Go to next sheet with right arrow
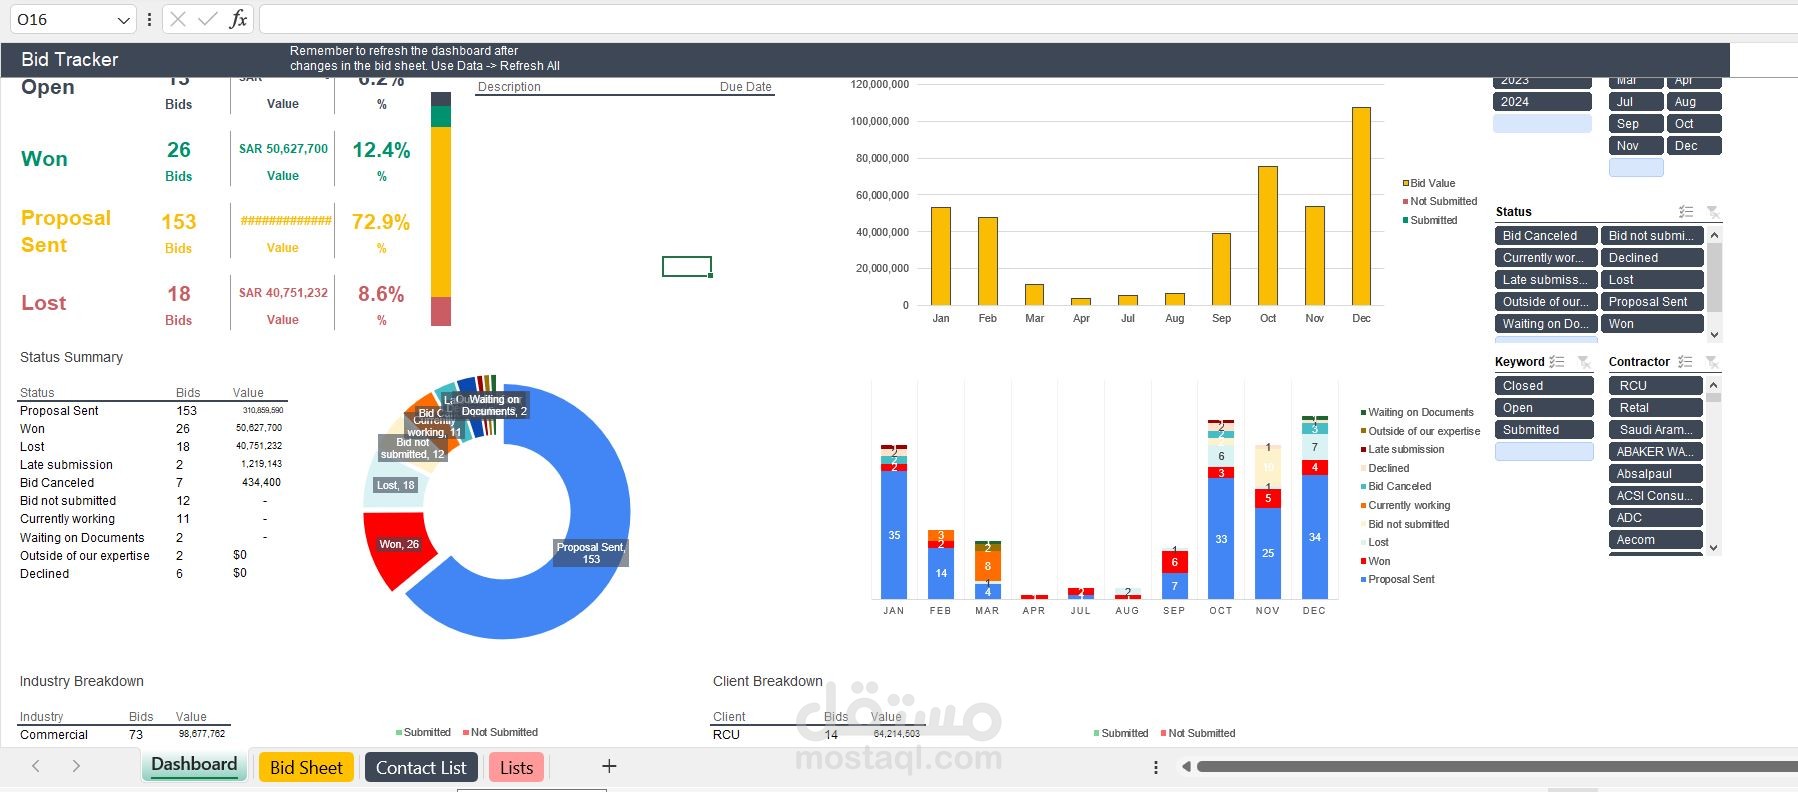This screenshot has width=1798, height=792. pyautogui.click(x=76, y=767)
